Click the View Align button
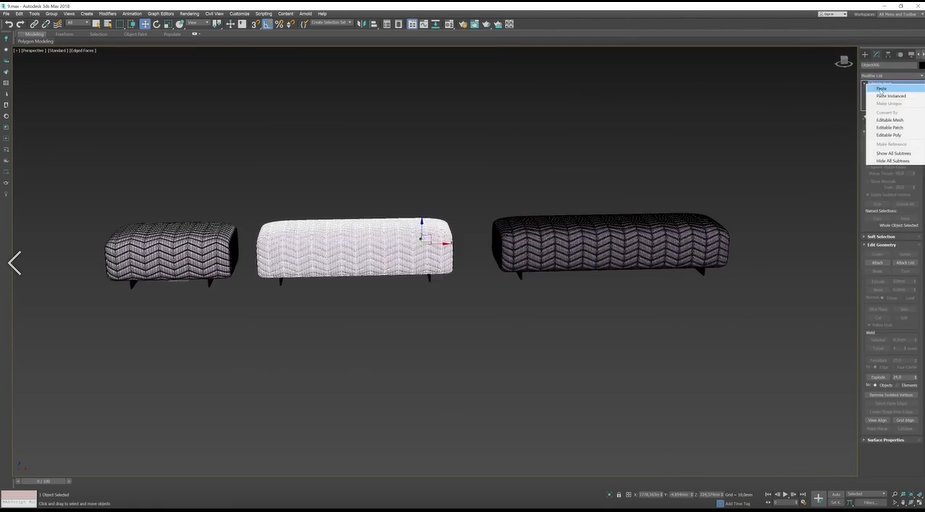 [877, 421]
